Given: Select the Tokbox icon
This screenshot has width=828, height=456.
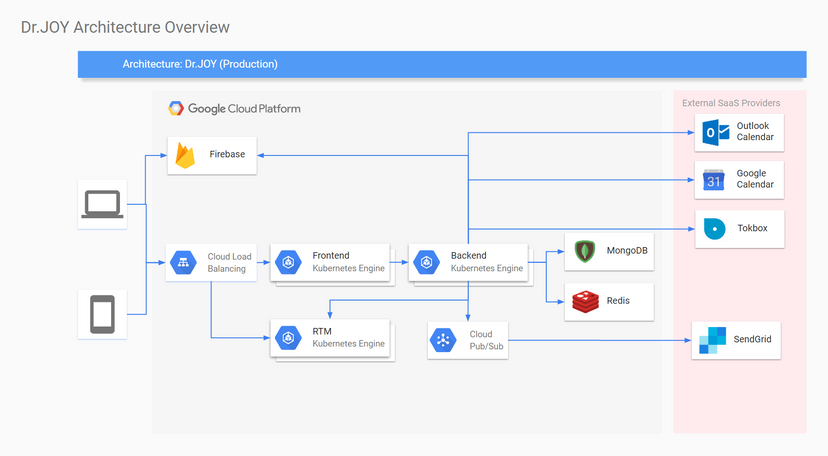Looking at the screenshot, I should click(x=714, y=229).
